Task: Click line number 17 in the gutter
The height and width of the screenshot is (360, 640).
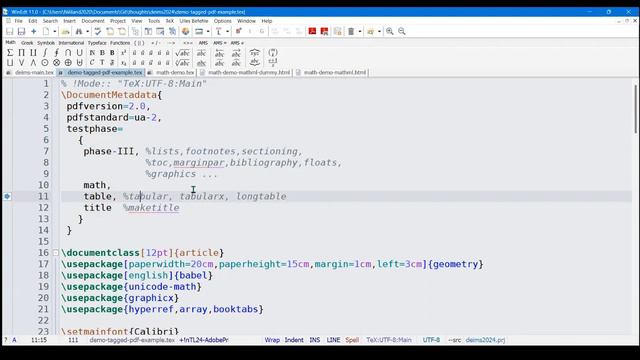Action: click(43, 264)
